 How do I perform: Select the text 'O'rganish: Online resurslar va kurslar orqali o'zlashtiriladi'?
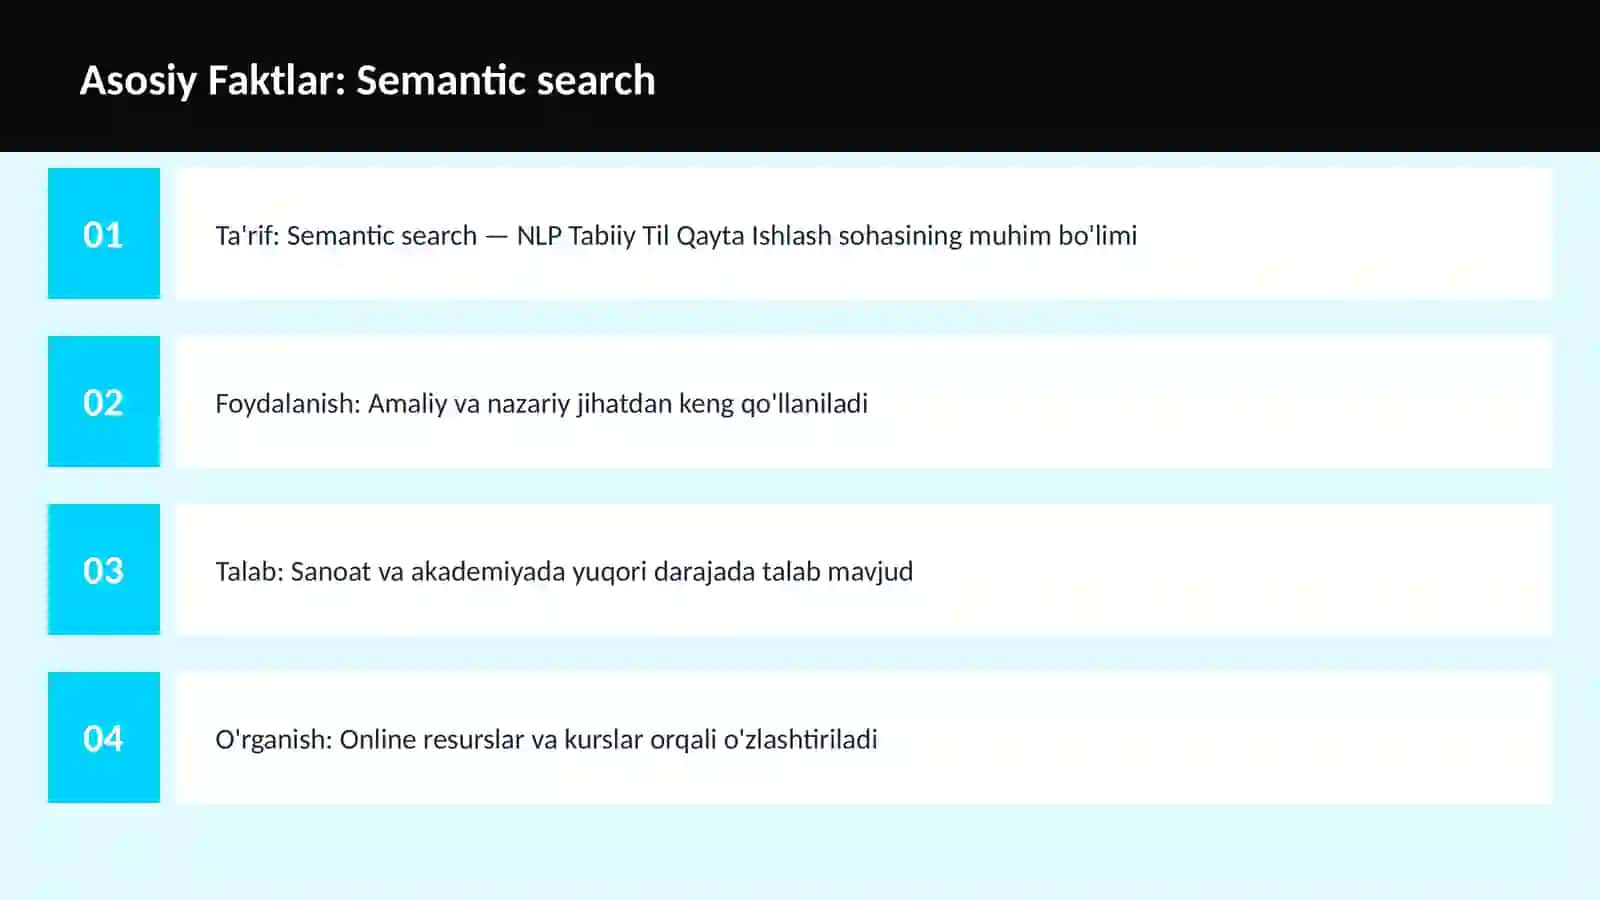(x=546, y=740)
